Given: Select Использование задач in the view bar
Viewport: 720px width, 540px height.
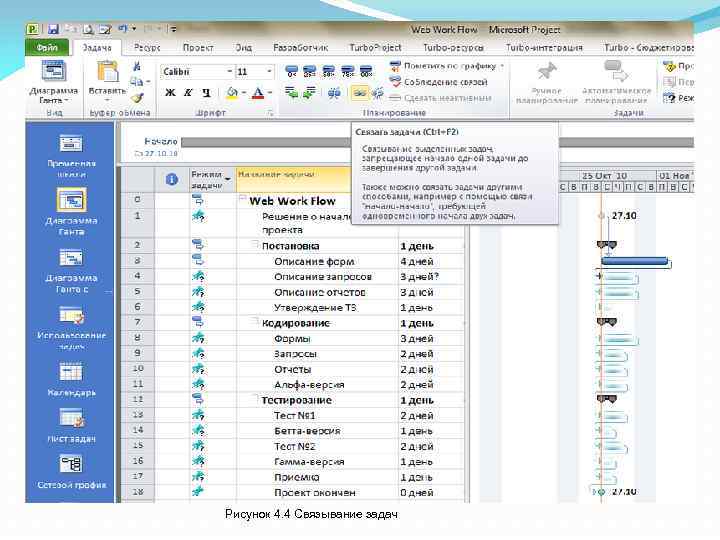Looking at the screenshot, I should [71, 328].
